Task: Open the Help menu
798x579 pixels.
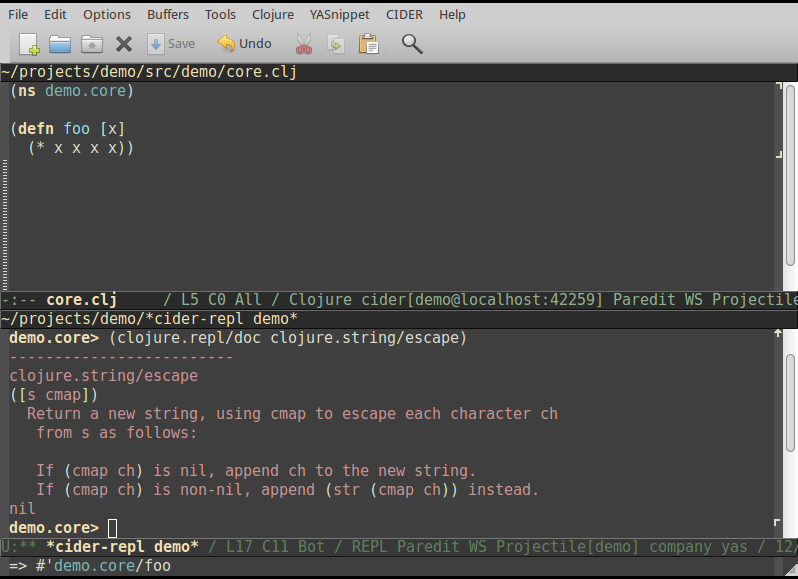Action: [452, 15]
